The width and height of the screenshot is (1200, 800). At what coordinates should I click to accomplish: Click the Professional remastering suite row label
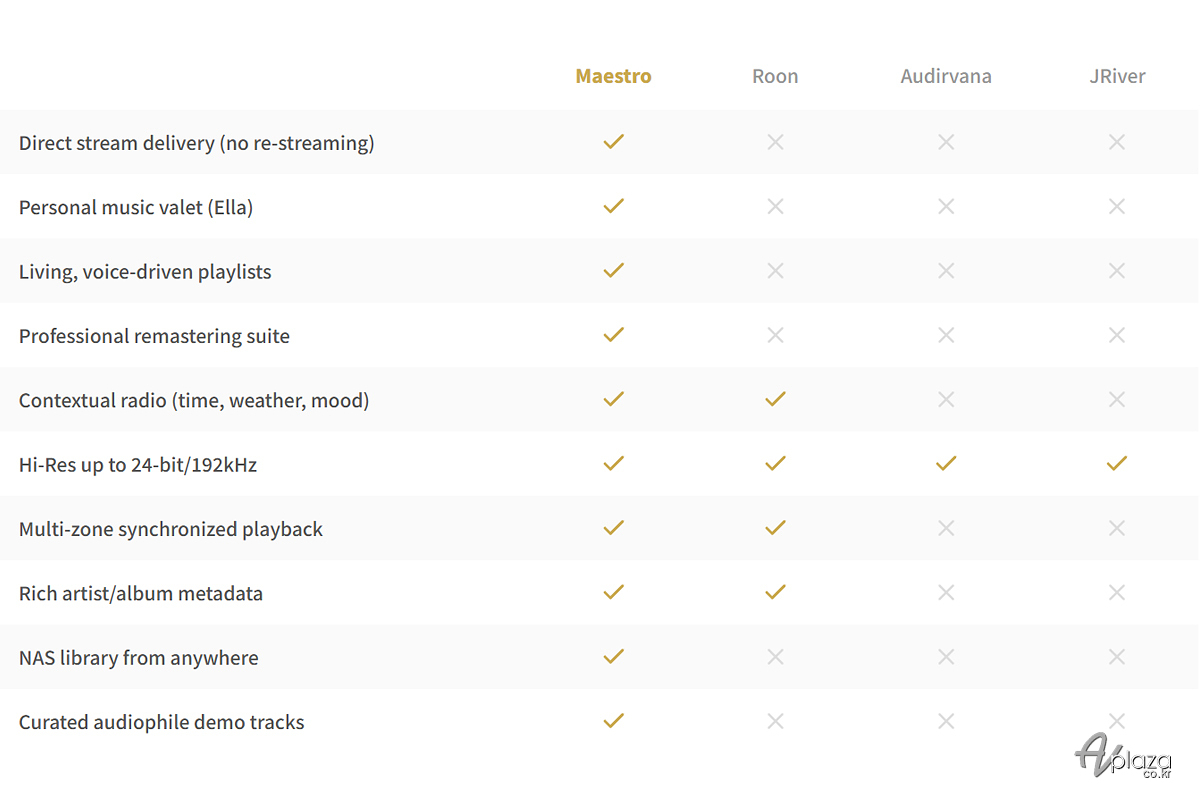154,336
